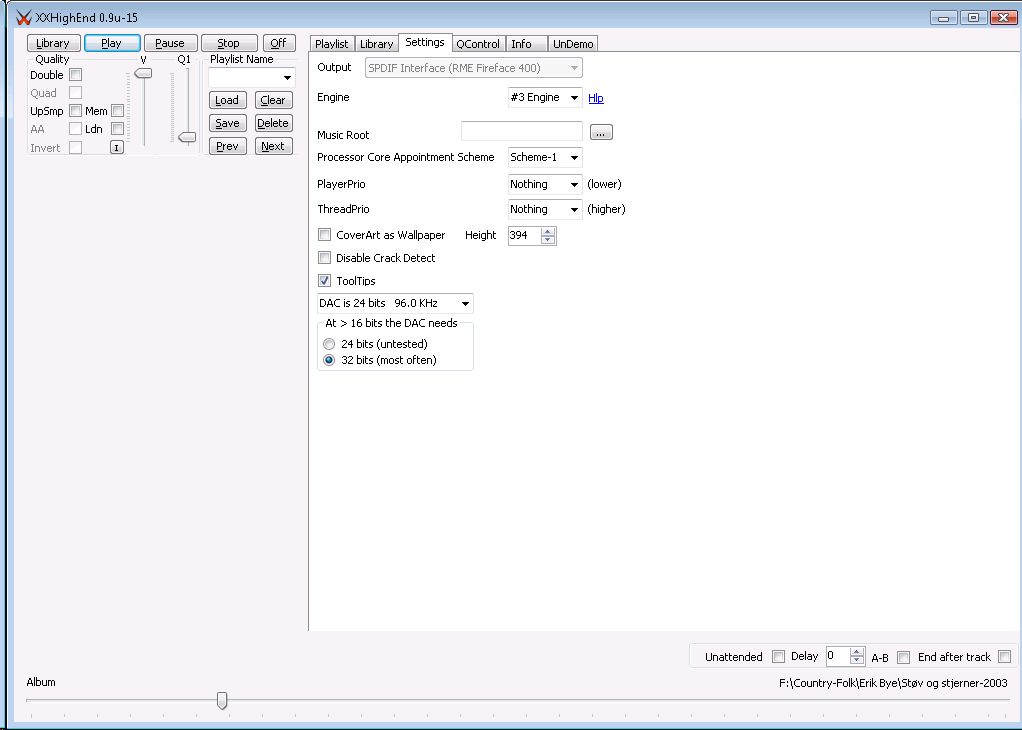1022x730 pixels.
Task: Expand the DAC is 24 bits 96.0 KHz dropdown
Action: 395,303
